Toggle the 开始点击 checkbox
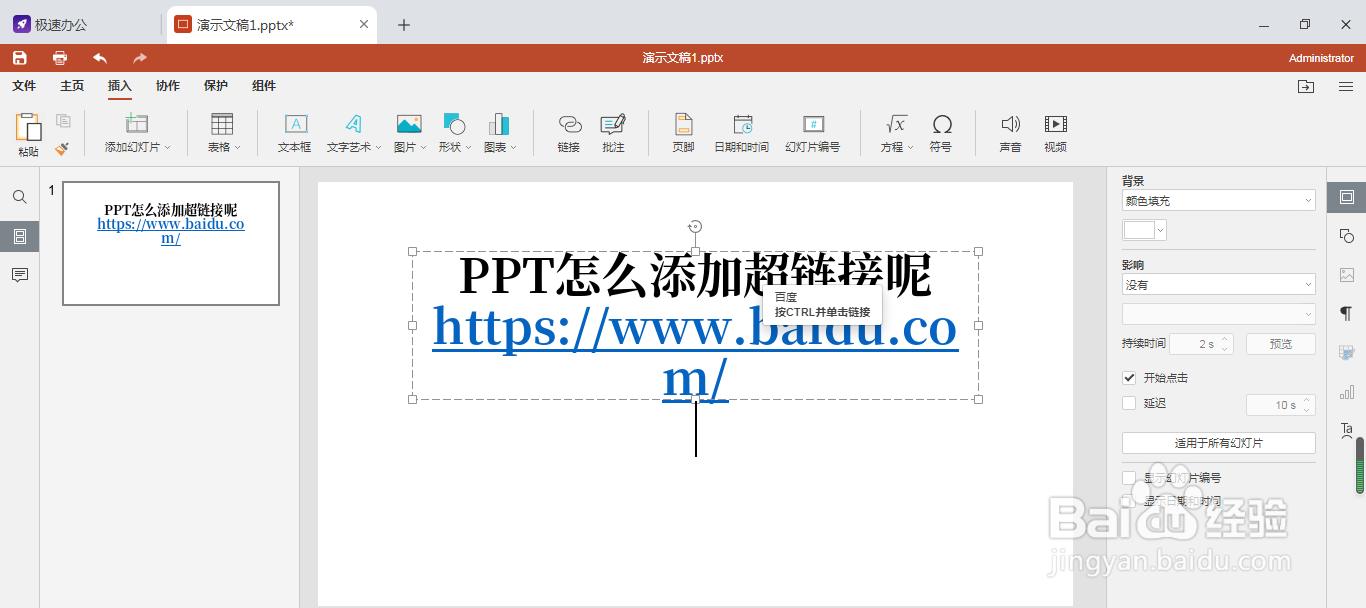1366x608 pixels. tap(1129, 378)
